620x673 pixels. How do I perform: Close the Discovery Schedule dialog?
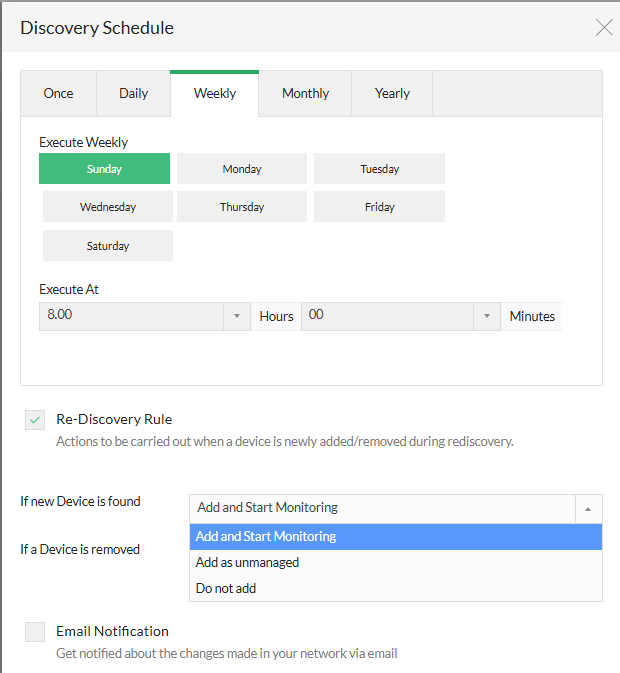604,28
